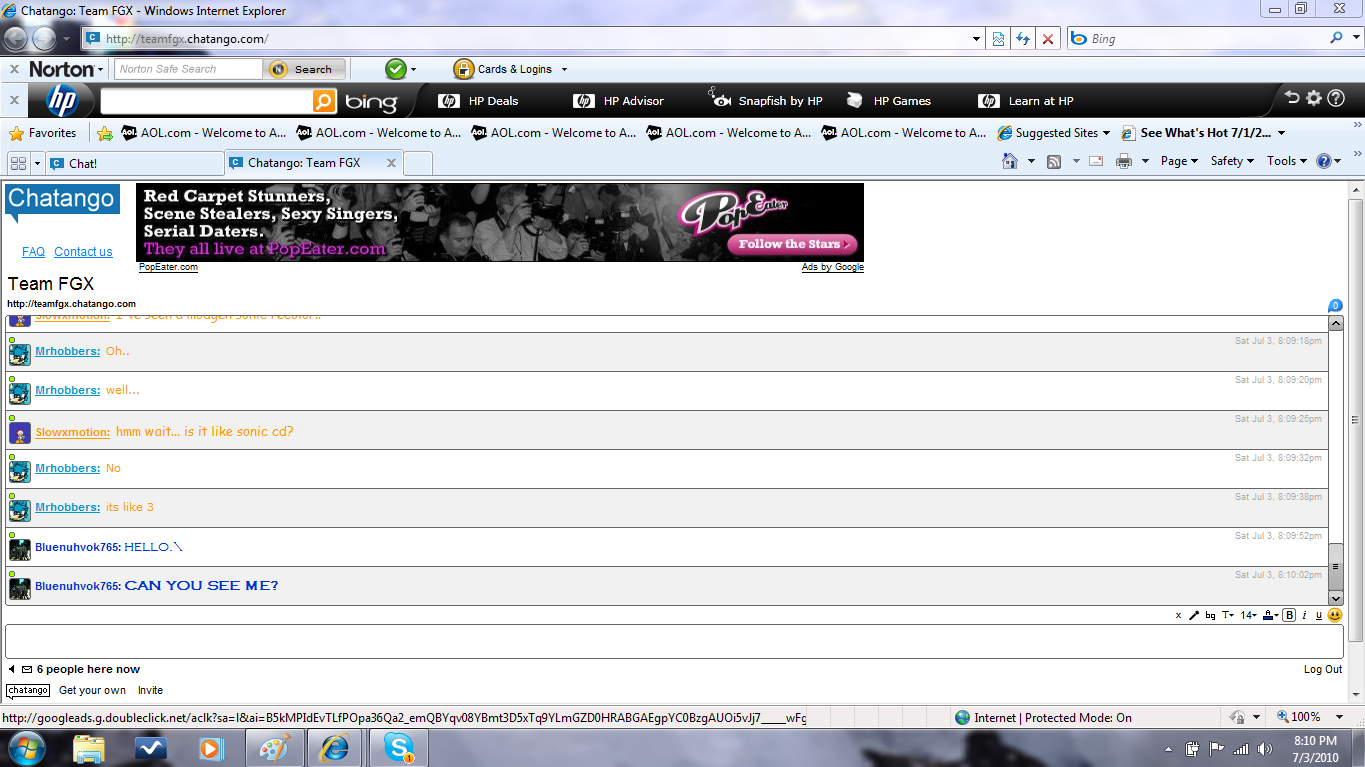Click the Invite link

(150, 690)
